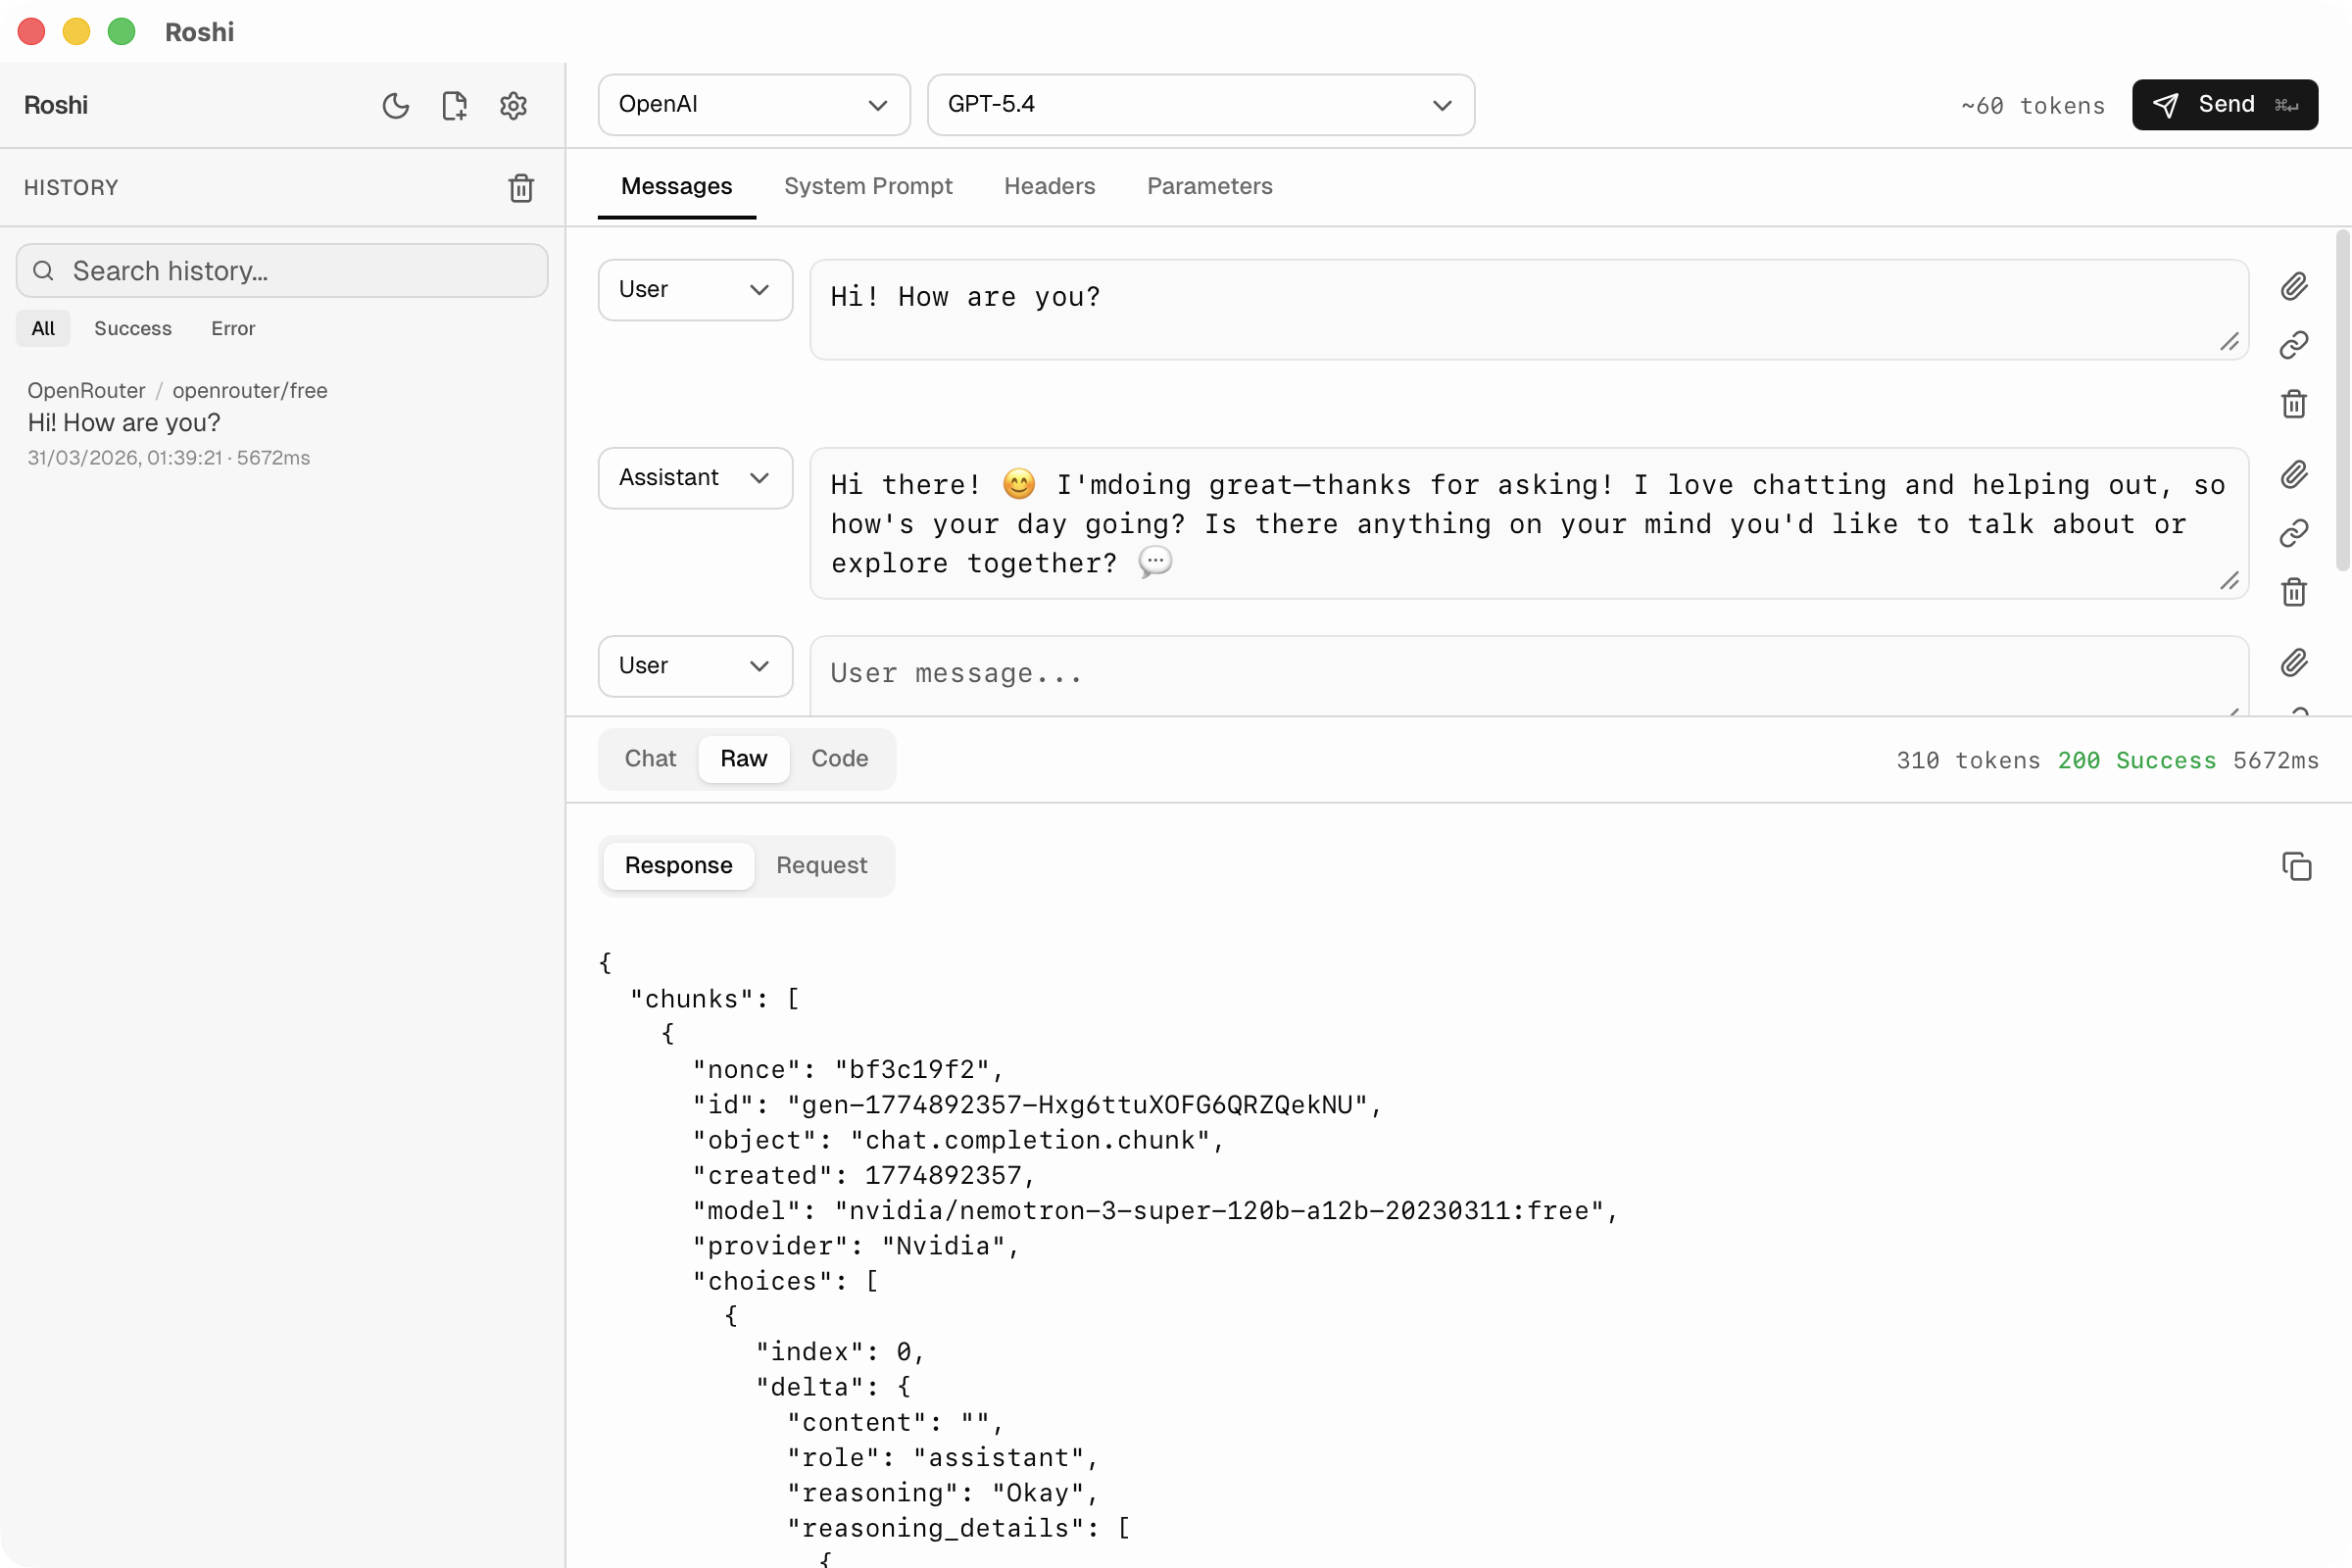Copy raw response to clipboard
This screenshot has height=1568, width=2352.
2296,866
